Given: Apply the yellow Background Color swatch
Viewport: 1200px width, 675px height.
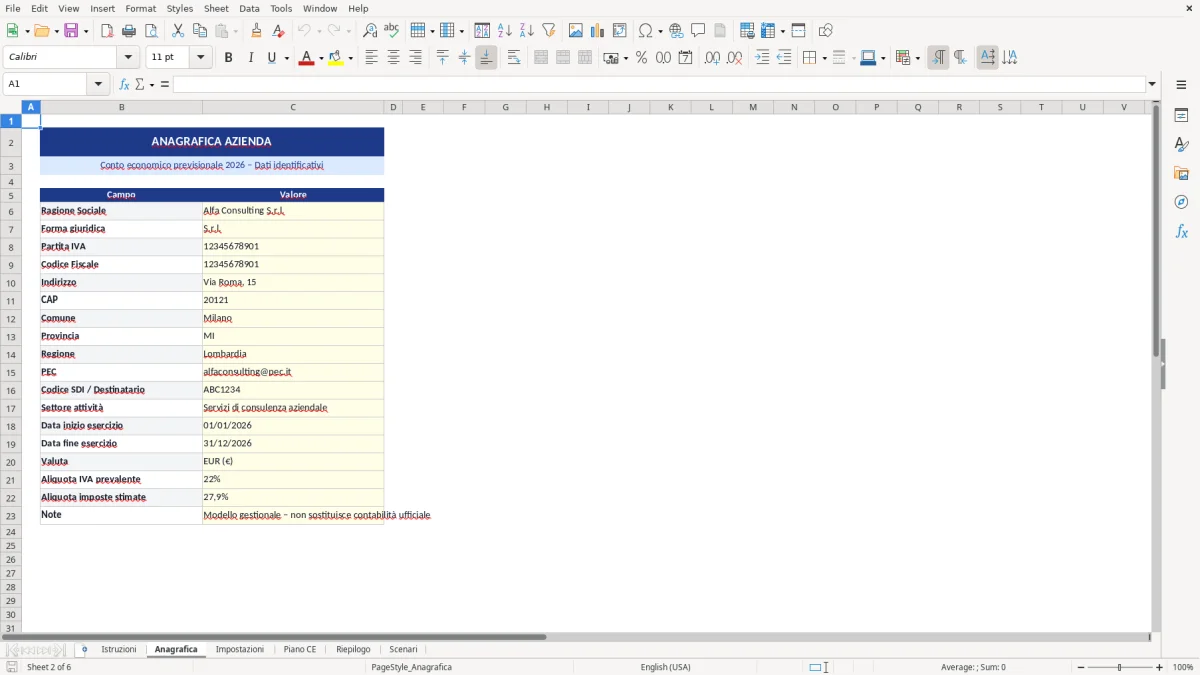Looking at the screenshot, I should (336, 58).
